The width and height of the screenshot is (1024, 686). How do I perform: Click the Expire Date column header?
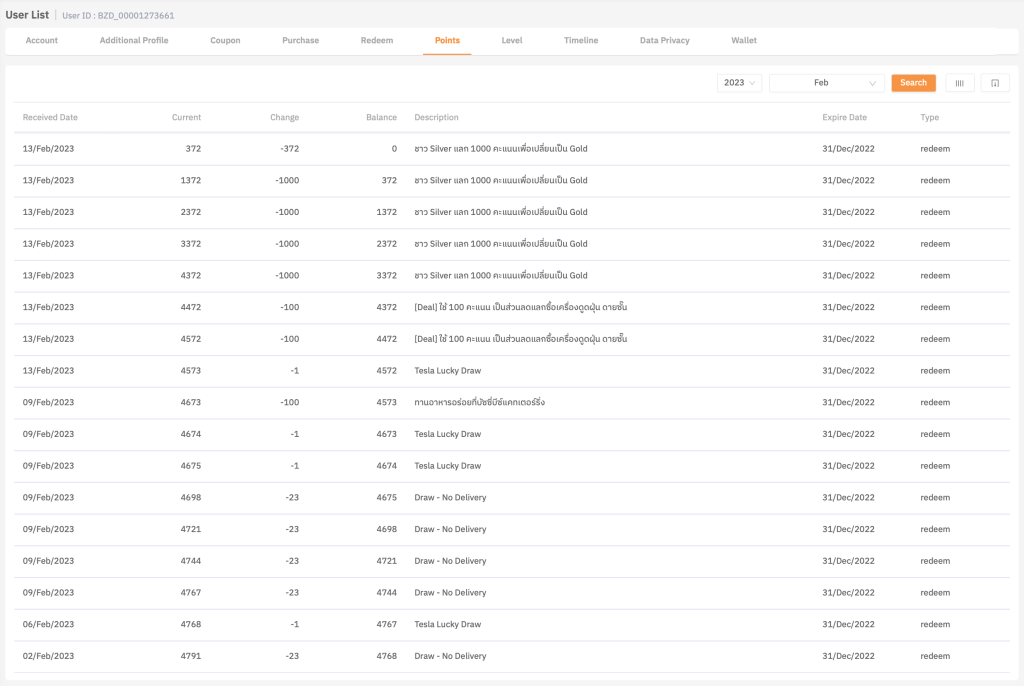[844, 117]
